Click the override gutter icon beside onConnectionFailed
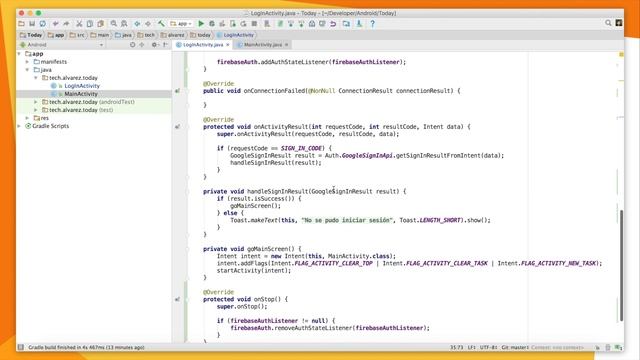Screen dimensions: 640x360 tap(177, 91)
